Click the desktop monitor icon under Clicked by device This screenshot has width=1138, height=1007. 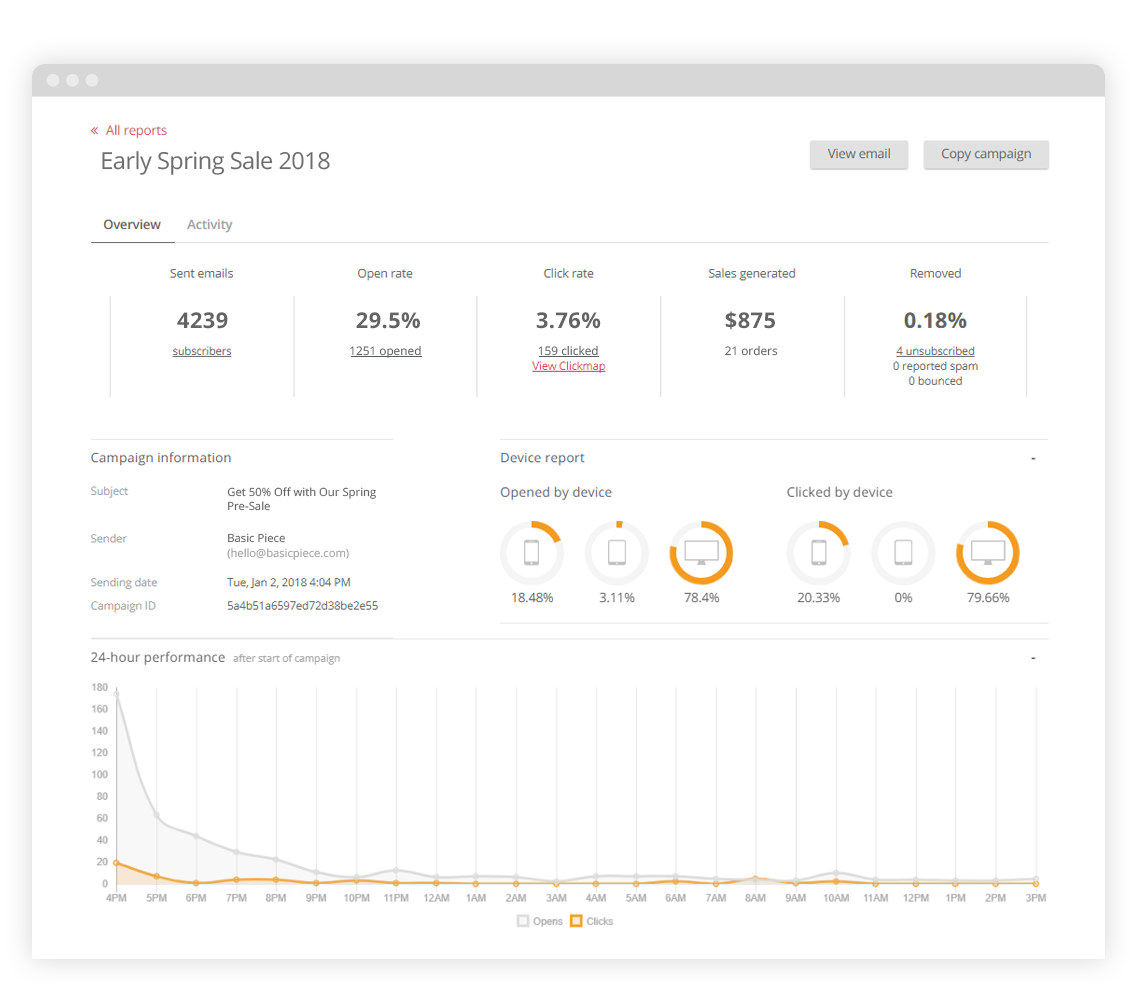pyautogui.click(x=988, y=552)
